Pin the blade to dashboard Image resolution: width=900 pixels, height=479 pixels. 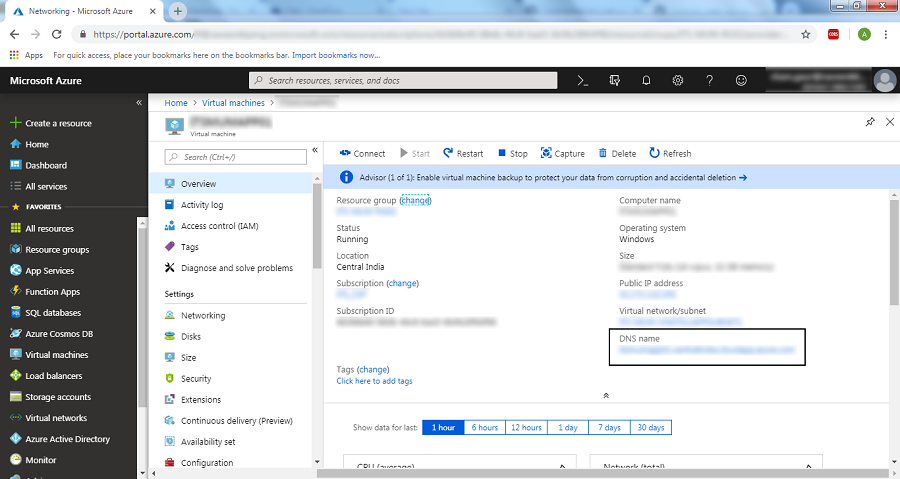coord(870,122)
